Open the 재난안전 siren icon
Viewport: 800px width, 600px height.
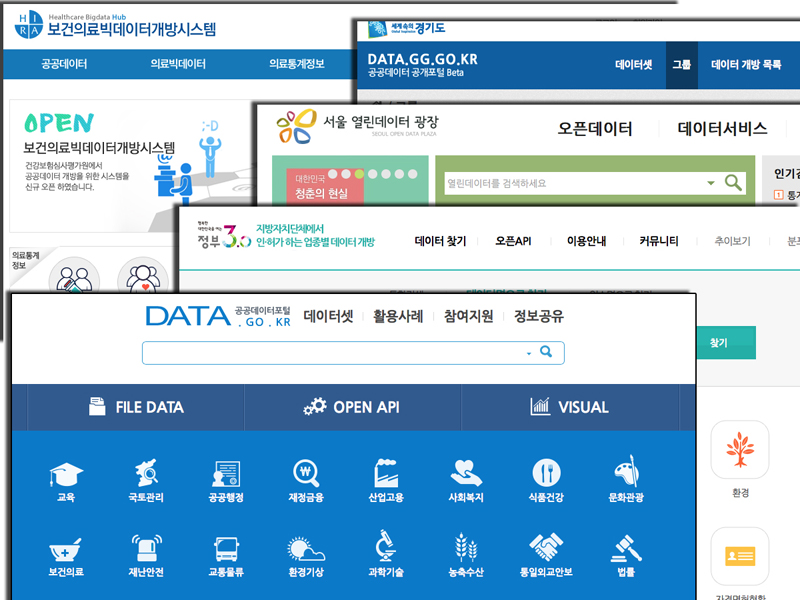[x=146, y=548]
